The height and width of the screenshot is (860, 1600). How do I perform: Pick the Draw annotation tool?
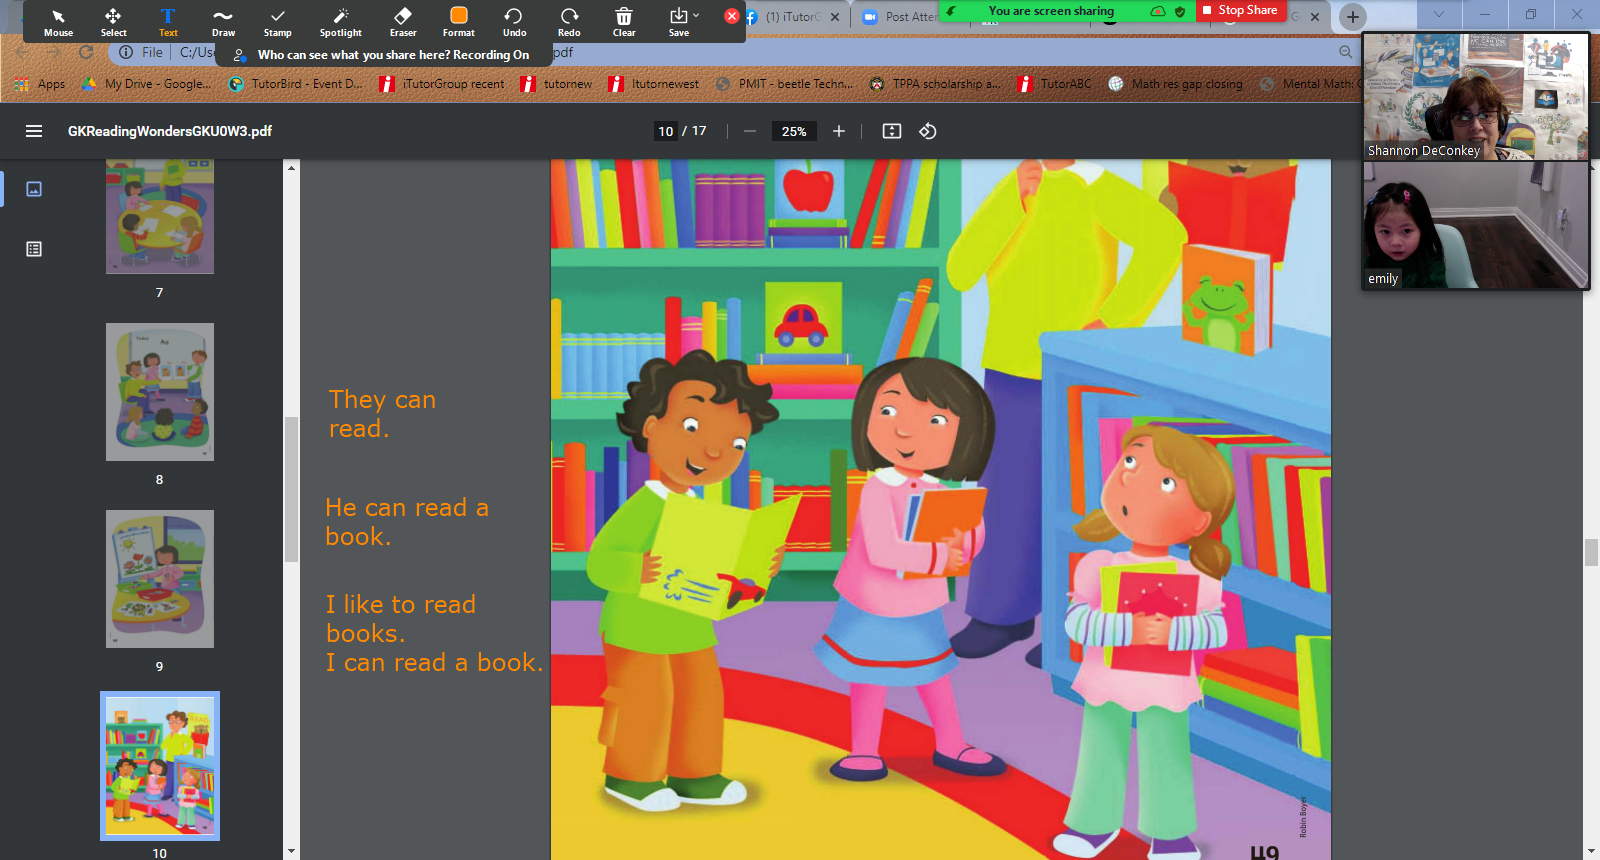click(223, 22)
